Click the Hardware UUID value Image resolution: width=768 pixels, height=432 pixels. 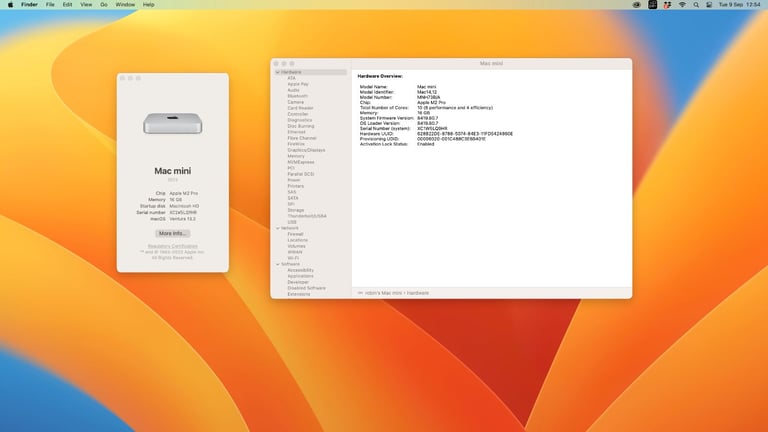(x=465, y=134)
